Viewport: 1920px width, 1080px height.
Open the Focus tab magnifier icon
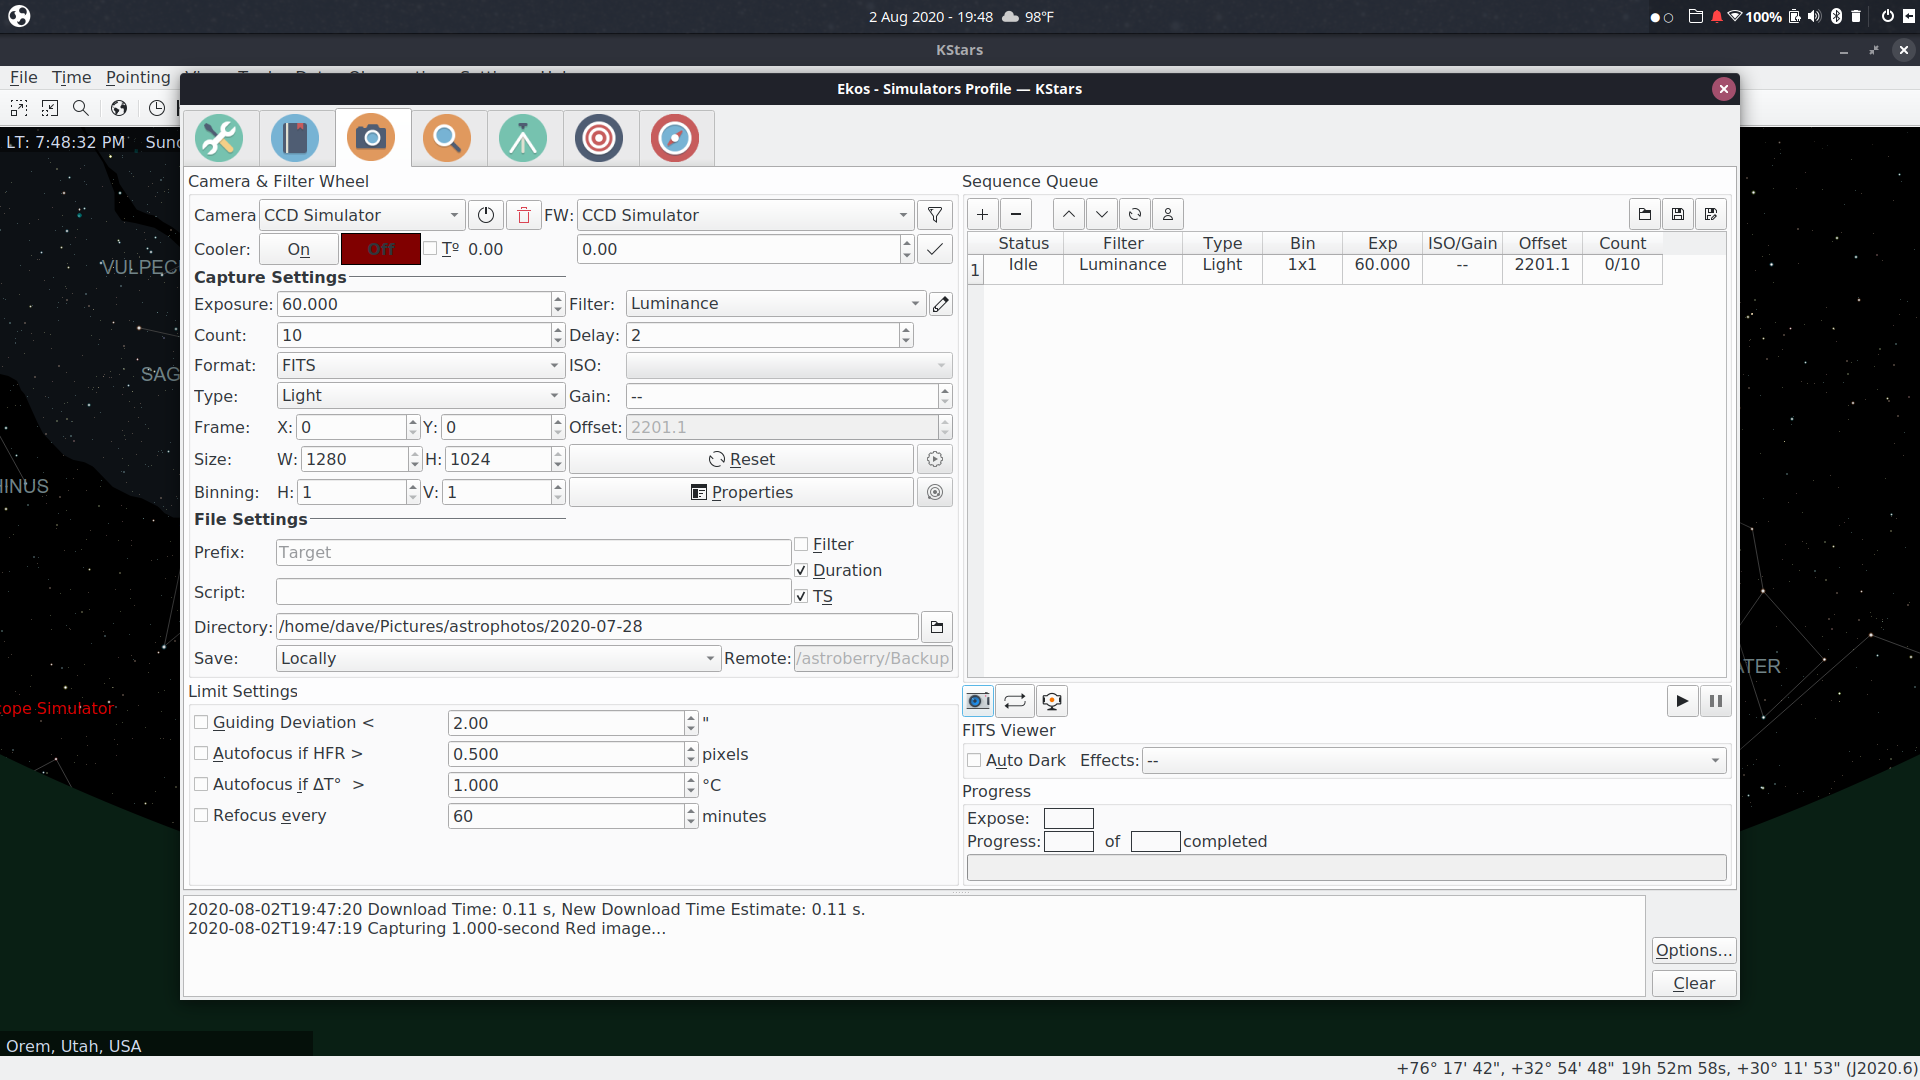coord(447,138)
